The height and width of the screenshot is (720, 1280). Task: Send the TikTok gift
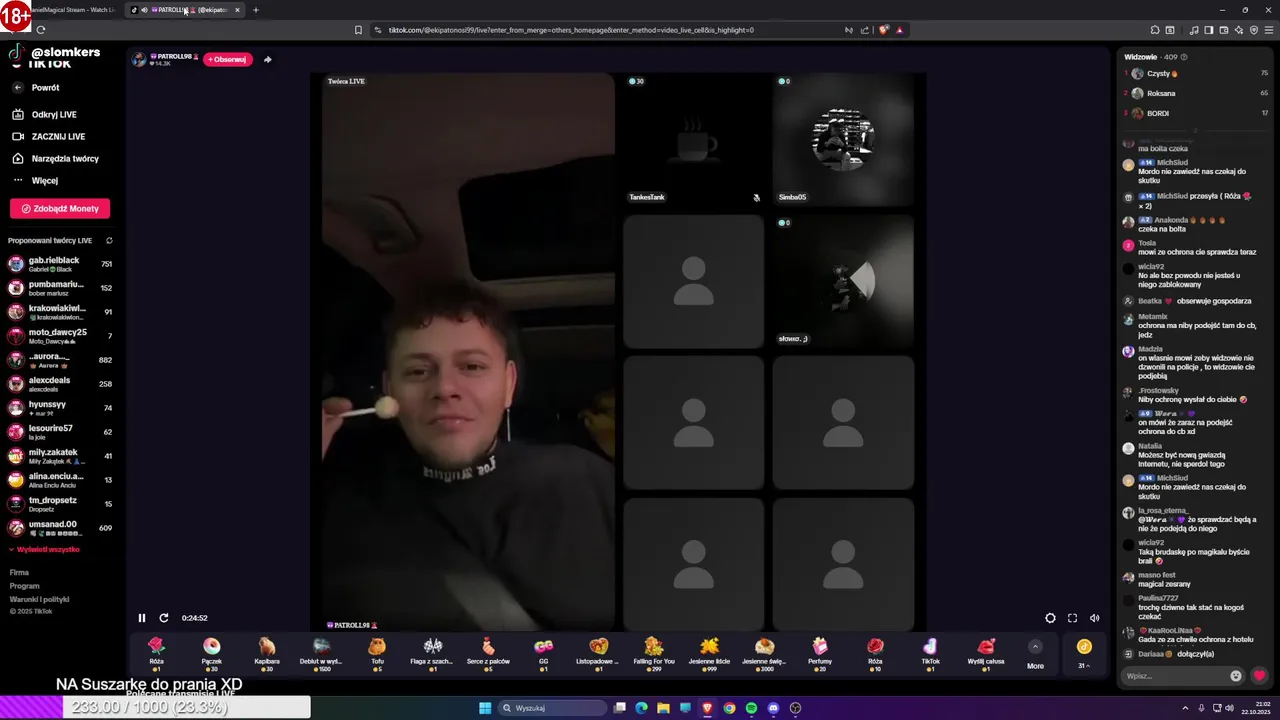click(x=930, y=653)
